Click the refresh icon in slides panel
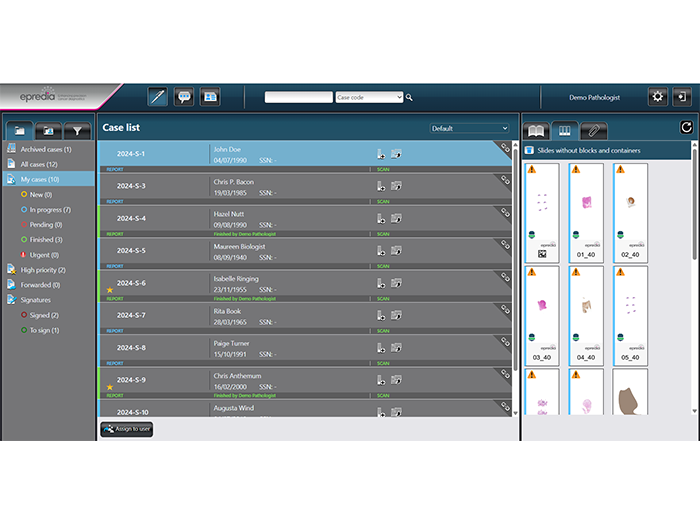The image size is (700, 525). pos(686,127)
